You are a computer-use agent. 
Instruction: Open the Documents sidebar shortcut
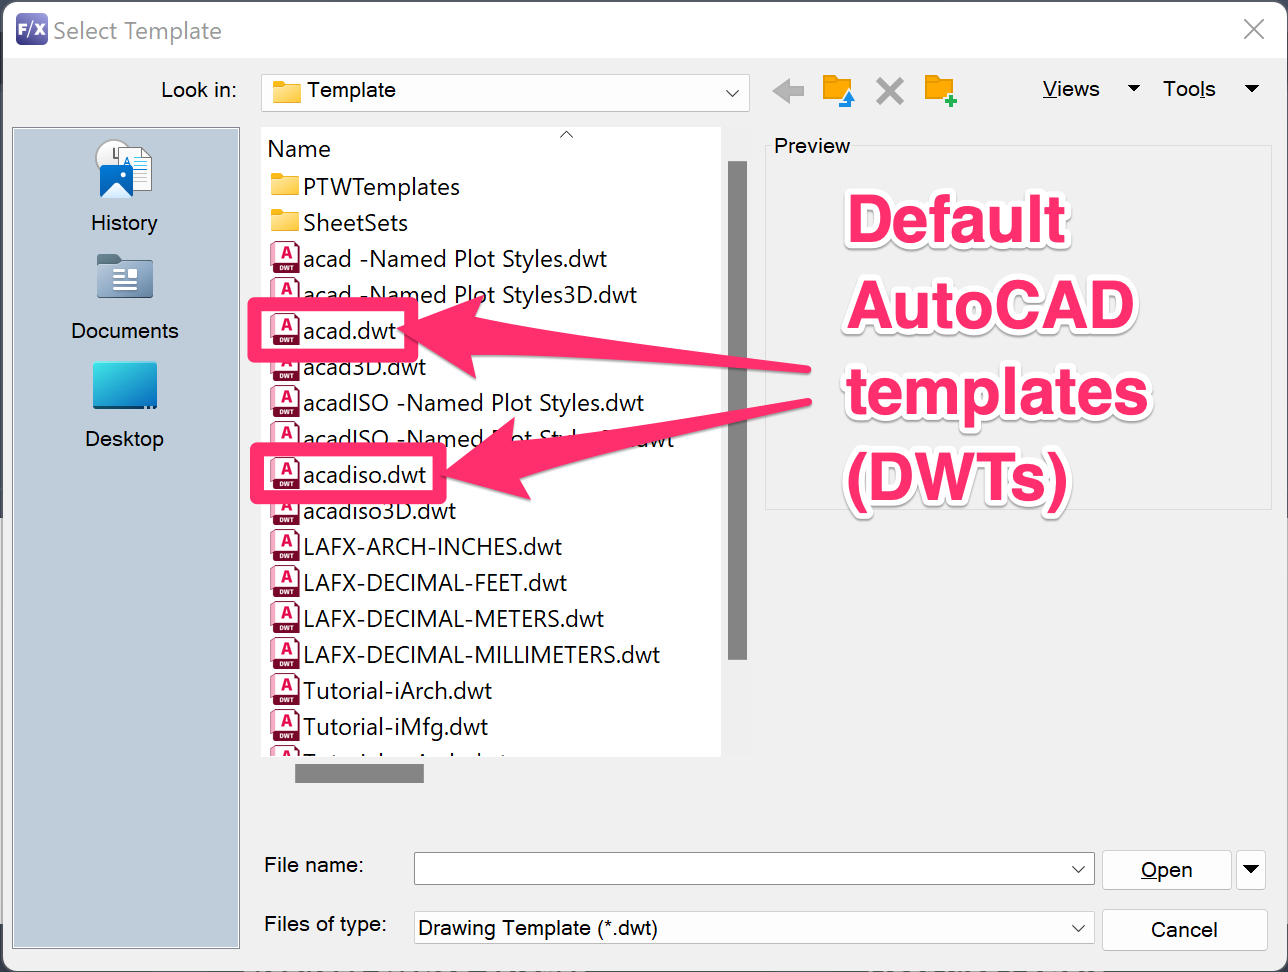coord(124,278)
